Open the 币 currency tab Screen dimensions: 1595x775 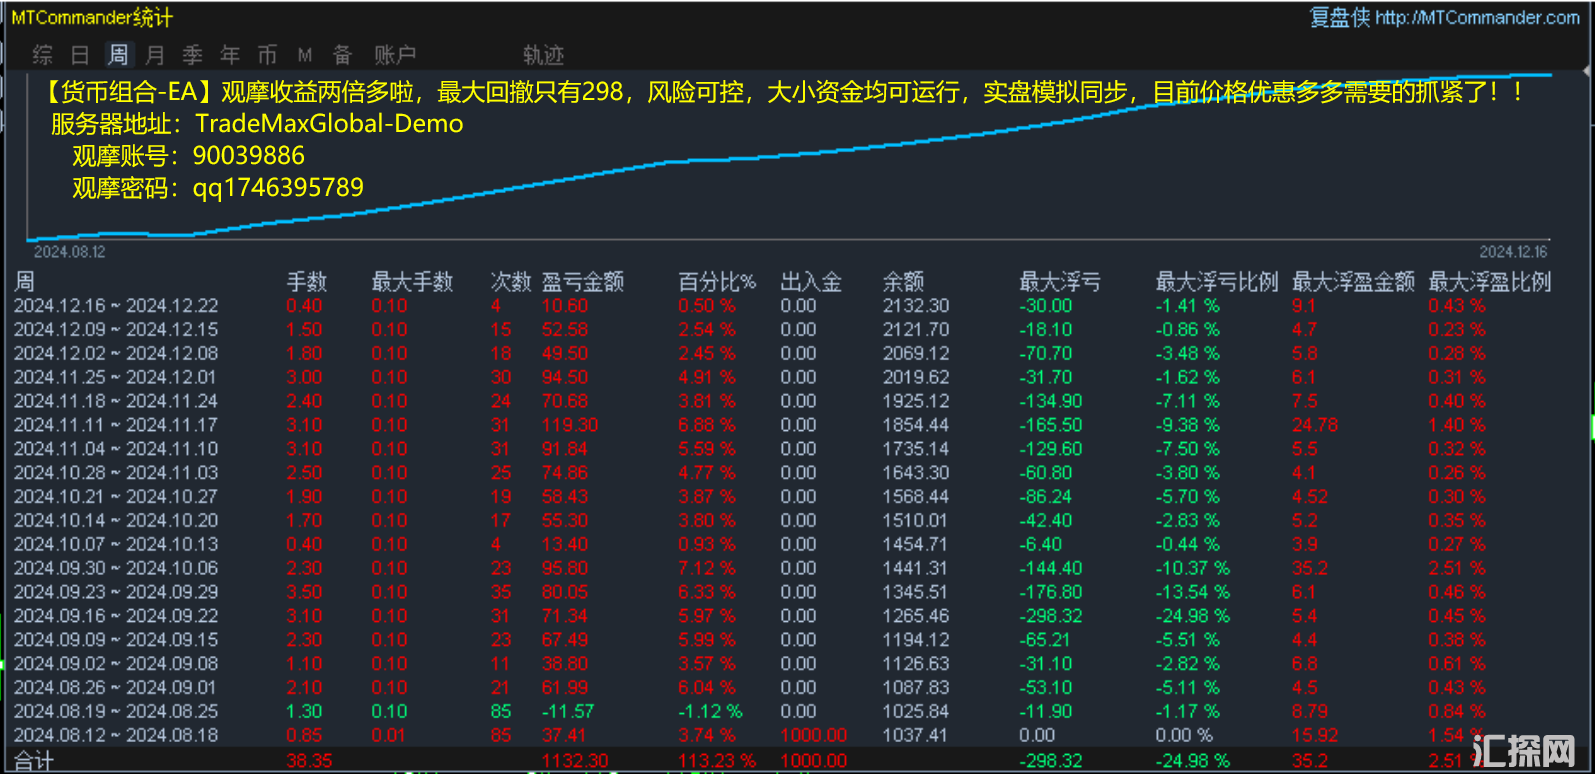point(267,55)
